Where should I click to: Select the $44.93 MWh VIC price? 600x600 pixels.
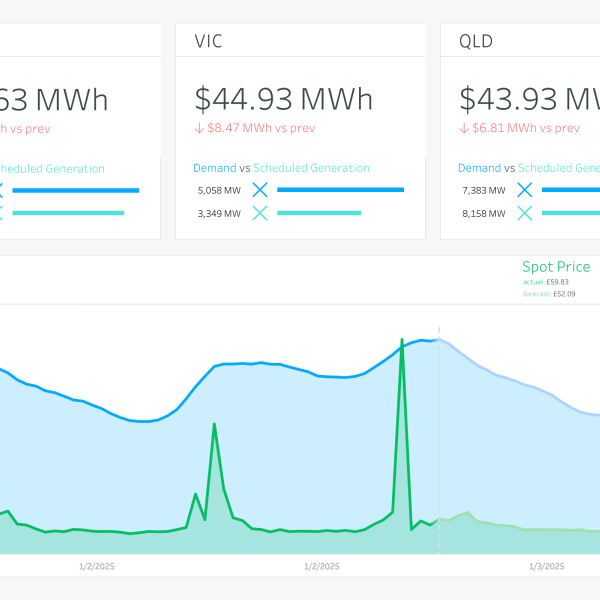click(x=284, y=99)
